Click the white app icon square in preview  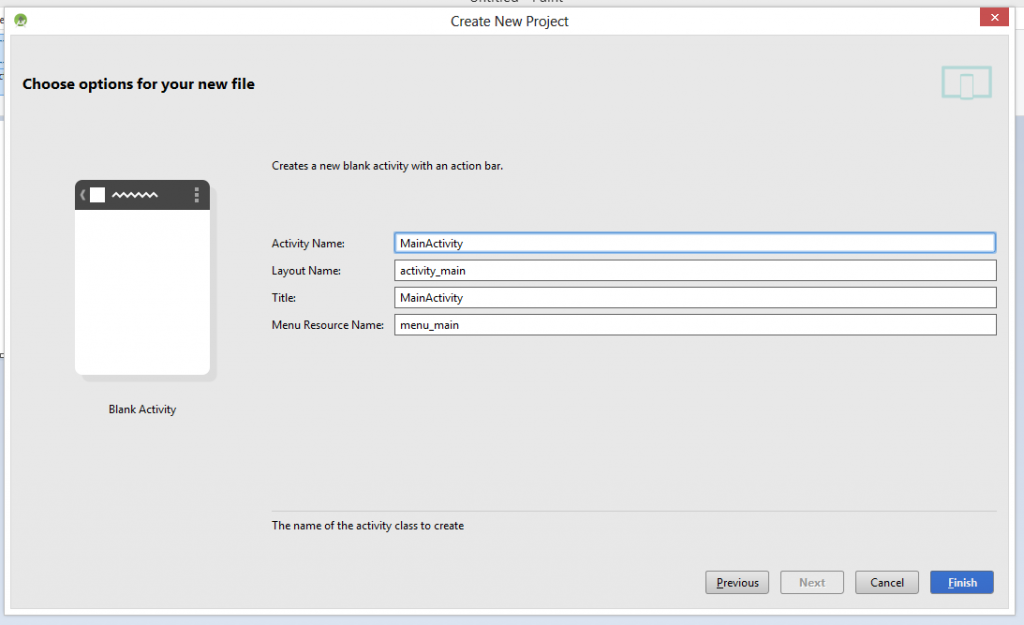click(97, 195)
